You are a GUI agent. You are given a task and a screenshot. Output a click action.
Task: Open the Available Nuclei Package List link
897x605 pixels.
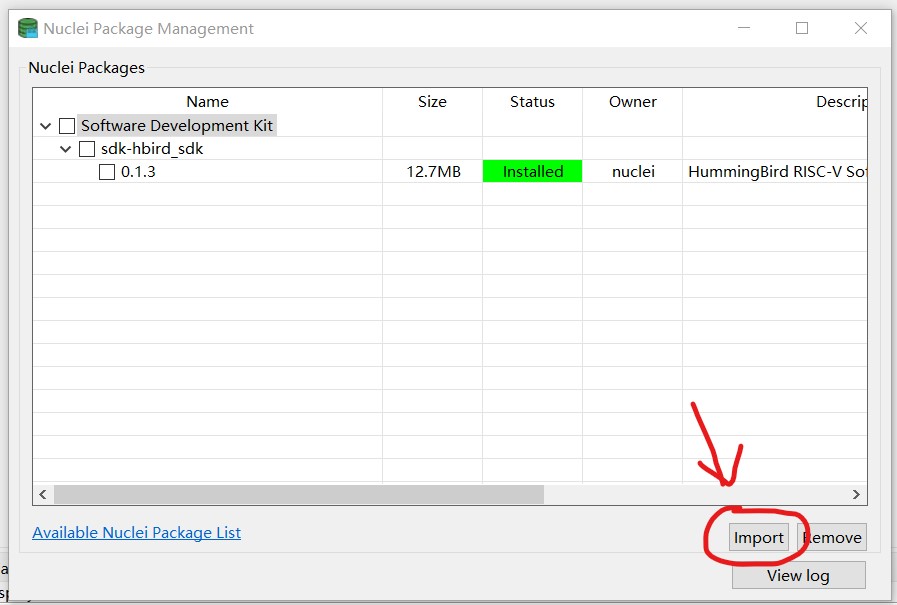tap(136, 533)
